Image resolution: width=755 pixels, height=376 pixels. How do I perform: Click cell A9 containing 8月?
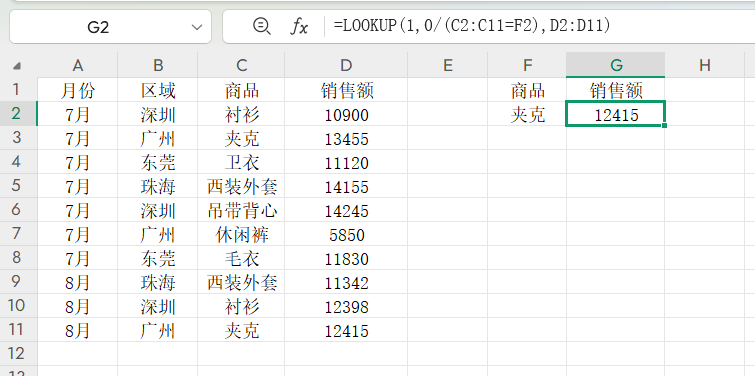[78, 283]
